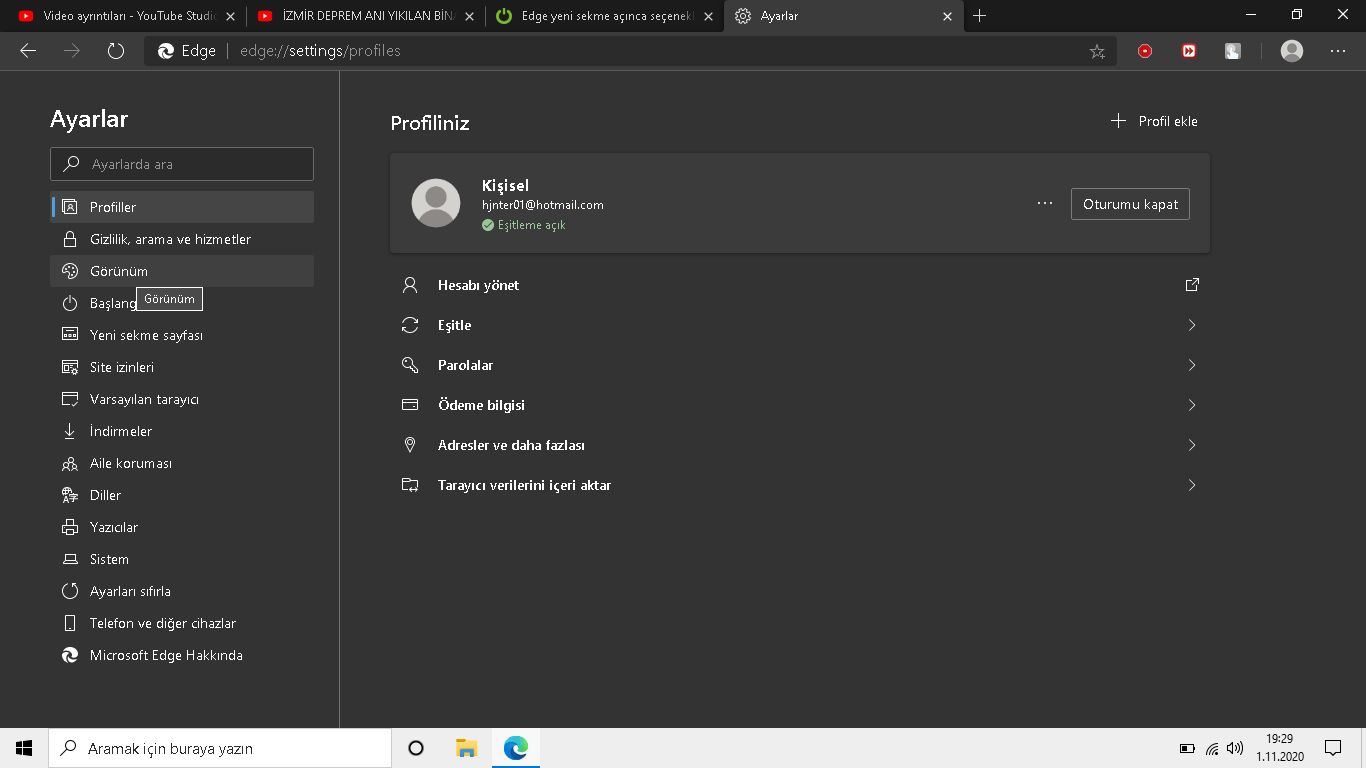
Task: Click the address bar showing edge://settings/profiles
Action: (x=630, y=51)
